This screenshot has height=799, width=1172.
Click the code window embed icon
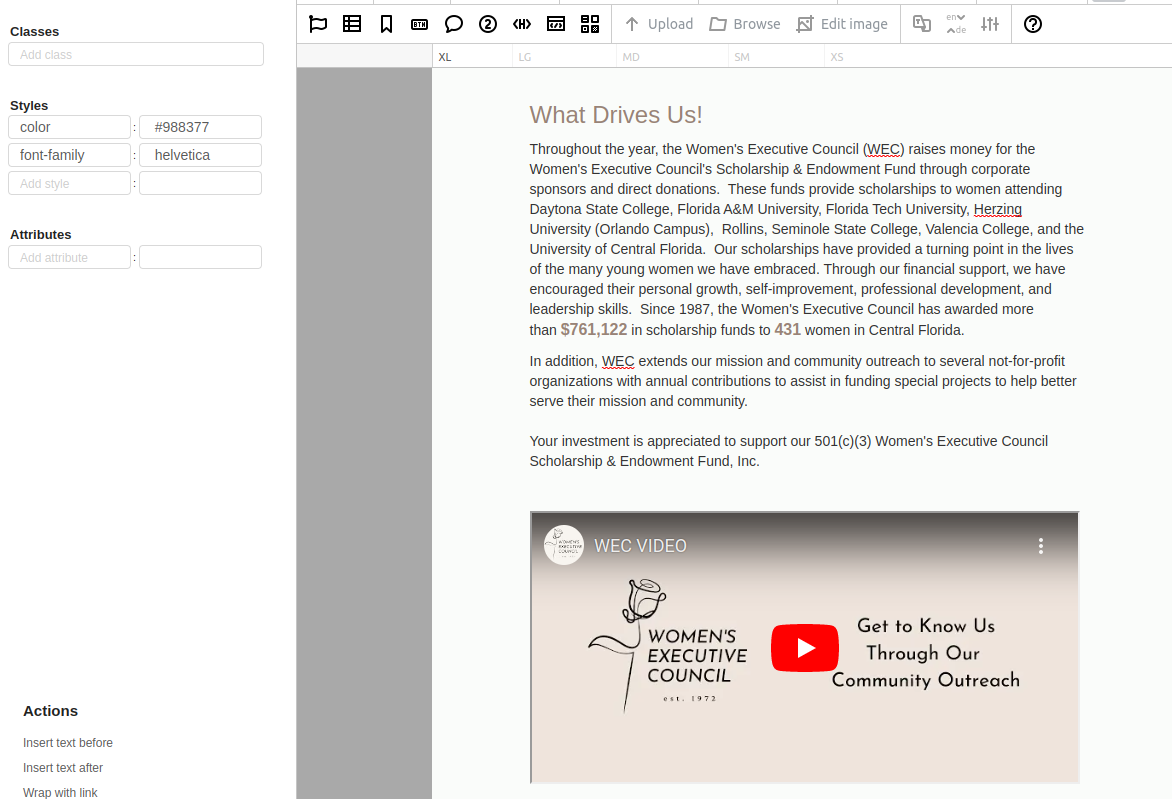tap(556, 24)
